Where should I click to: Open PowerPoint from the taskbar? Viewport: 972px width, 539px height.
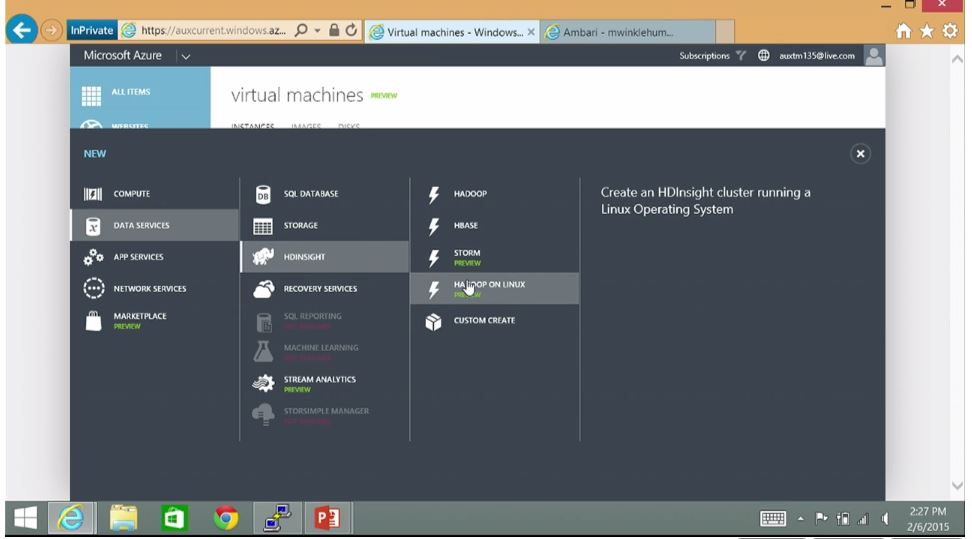(x=327, y=518)
